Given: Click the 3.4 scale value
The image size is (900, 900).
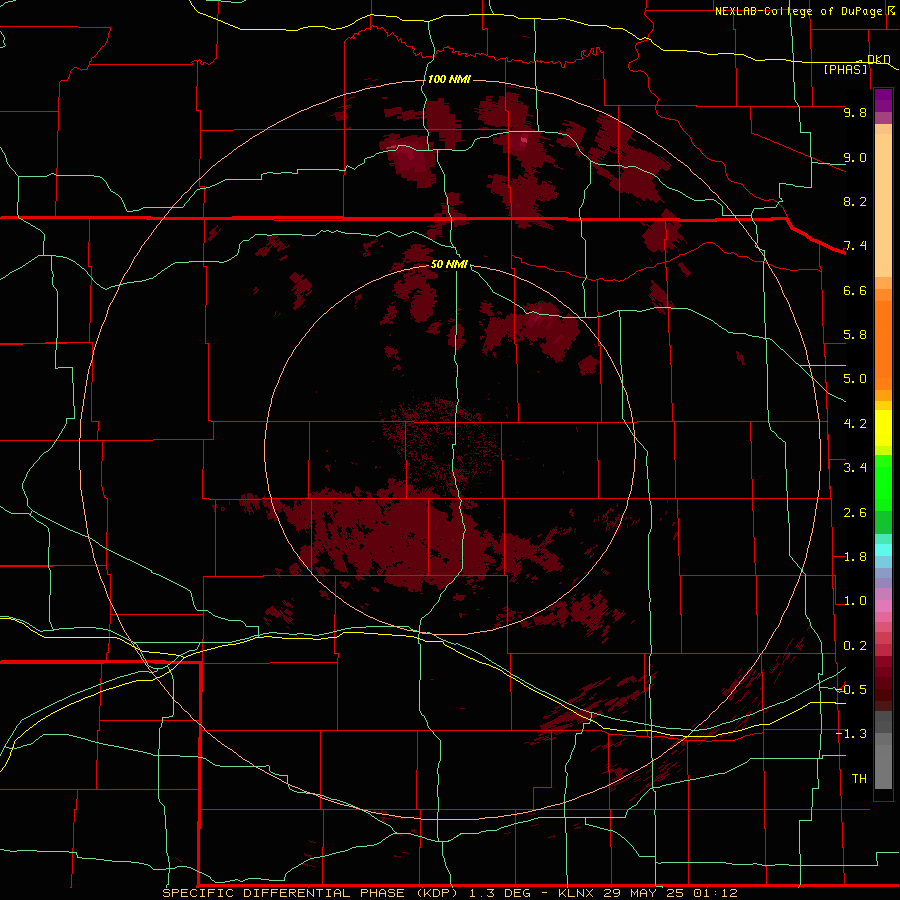Looking at the screenshot, I should tap(855, 468).
